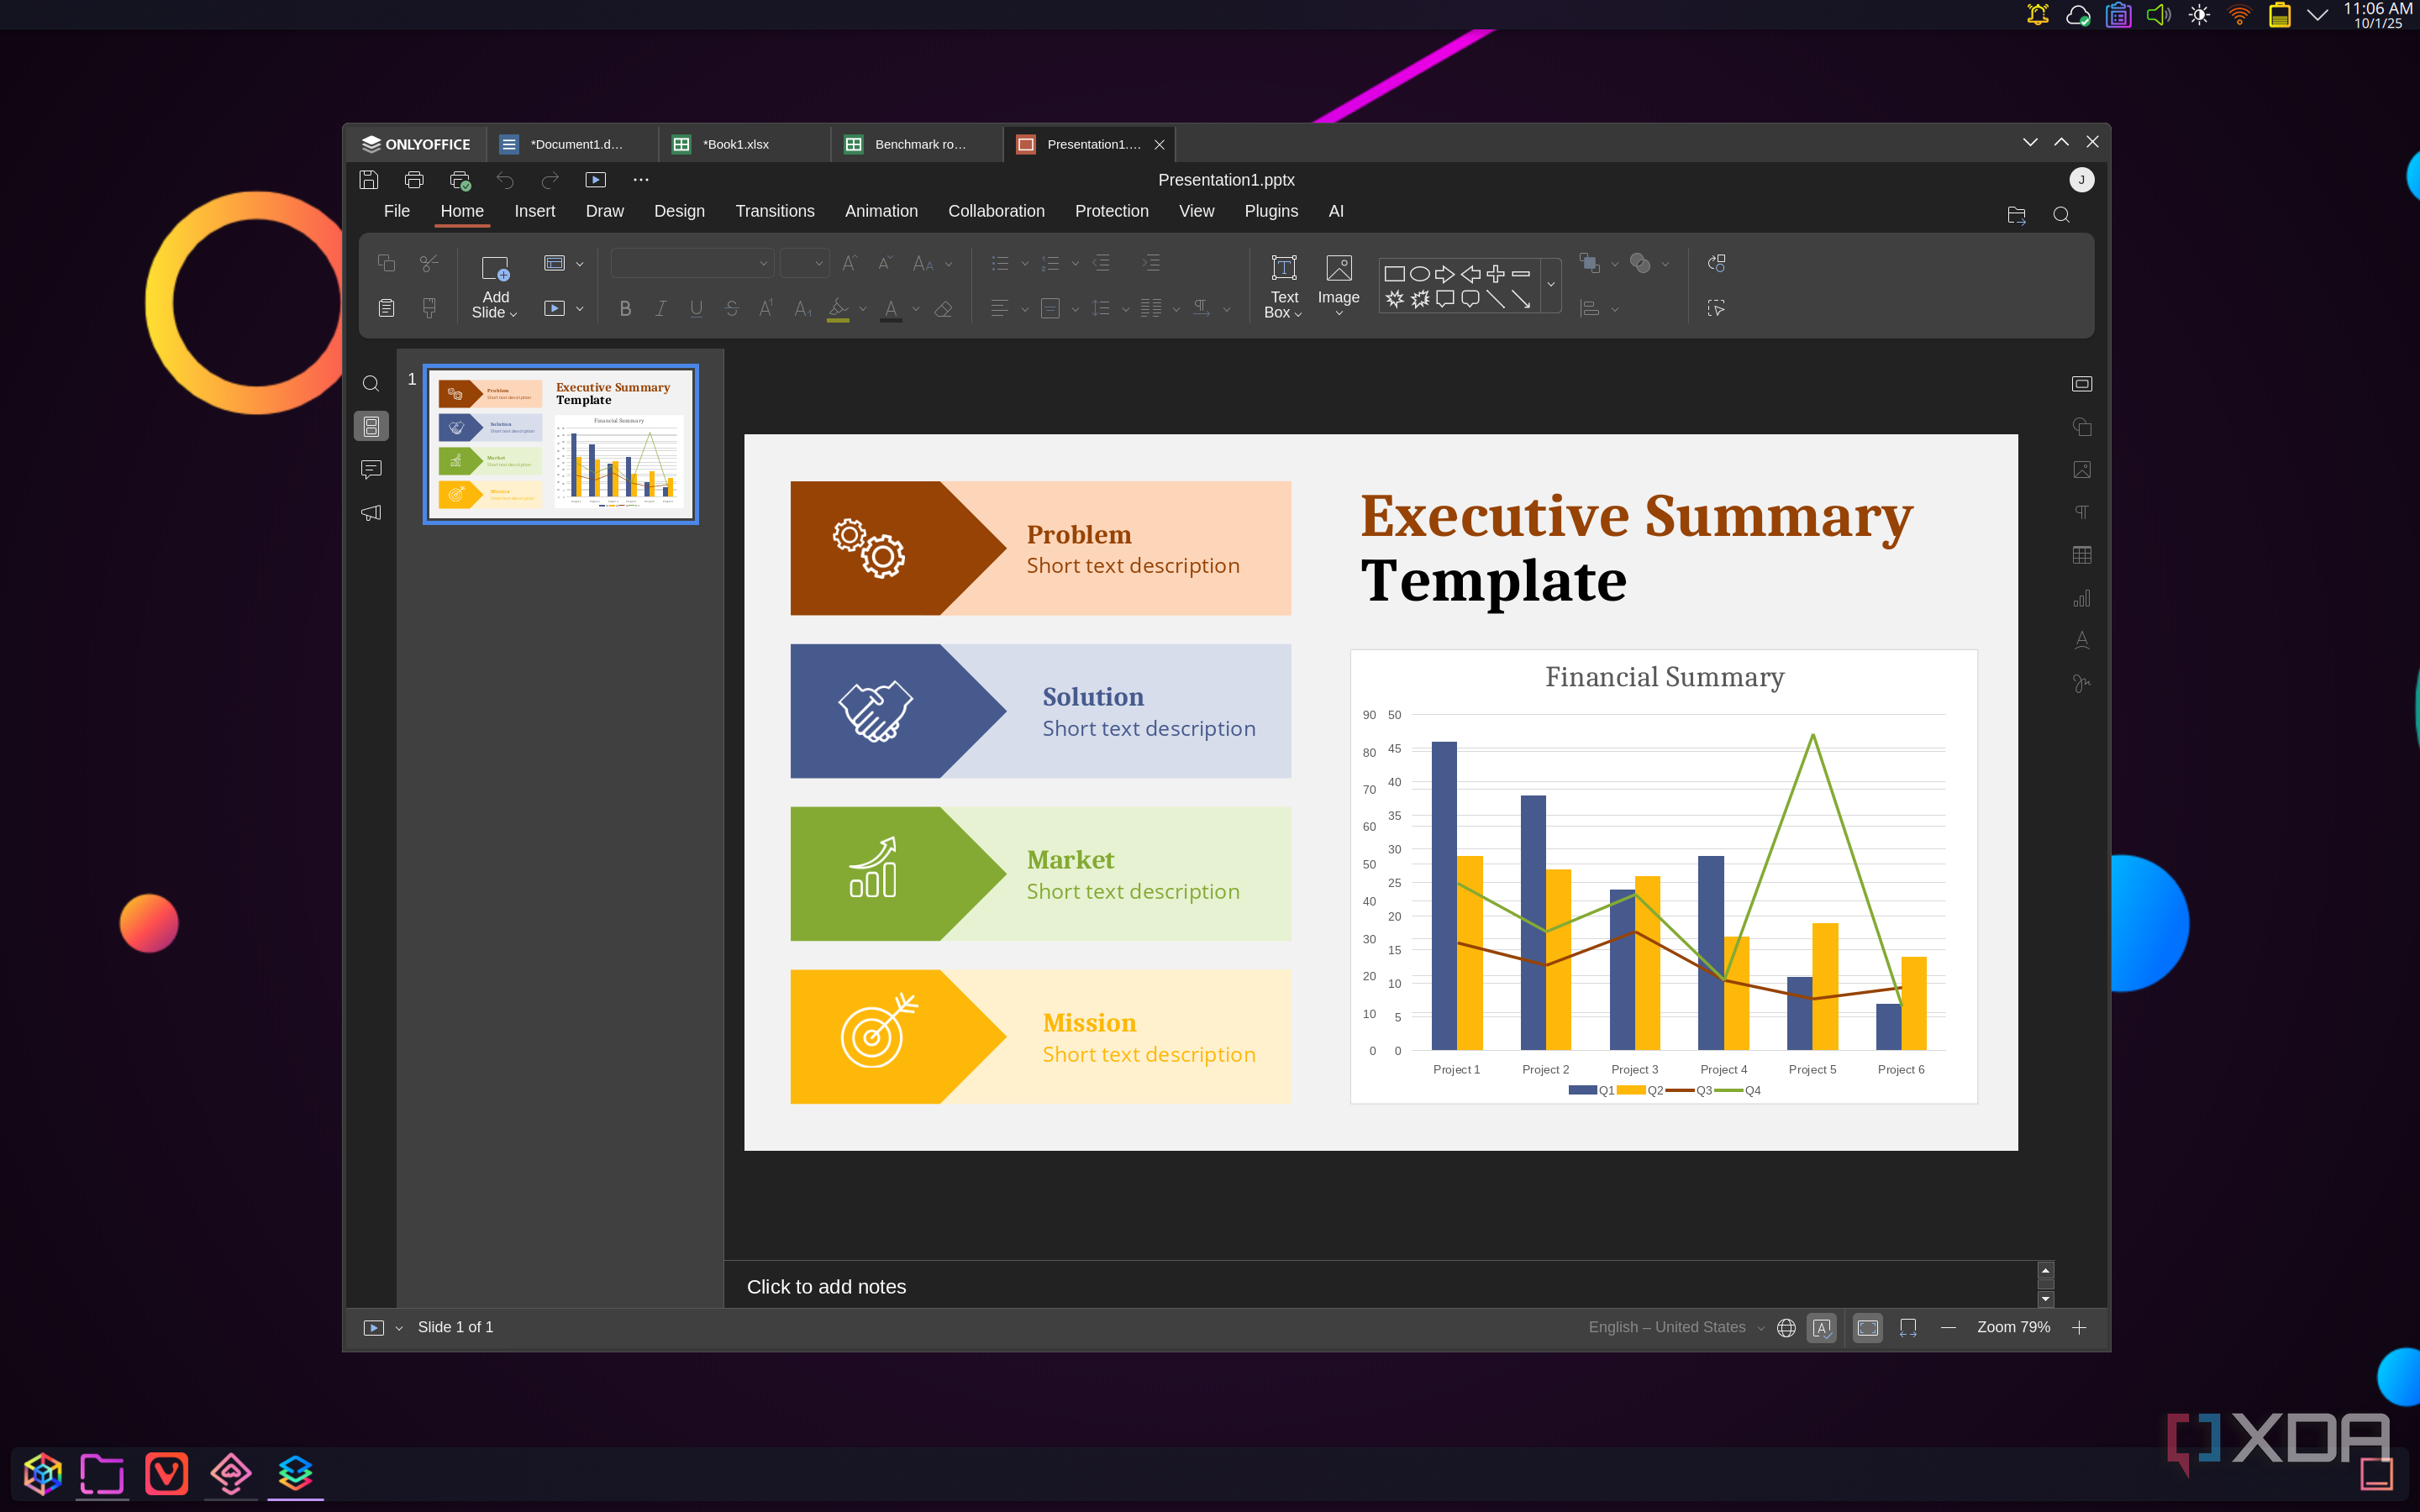Select the rectangle shape

pyautogui.click(x=1394, y=273)
